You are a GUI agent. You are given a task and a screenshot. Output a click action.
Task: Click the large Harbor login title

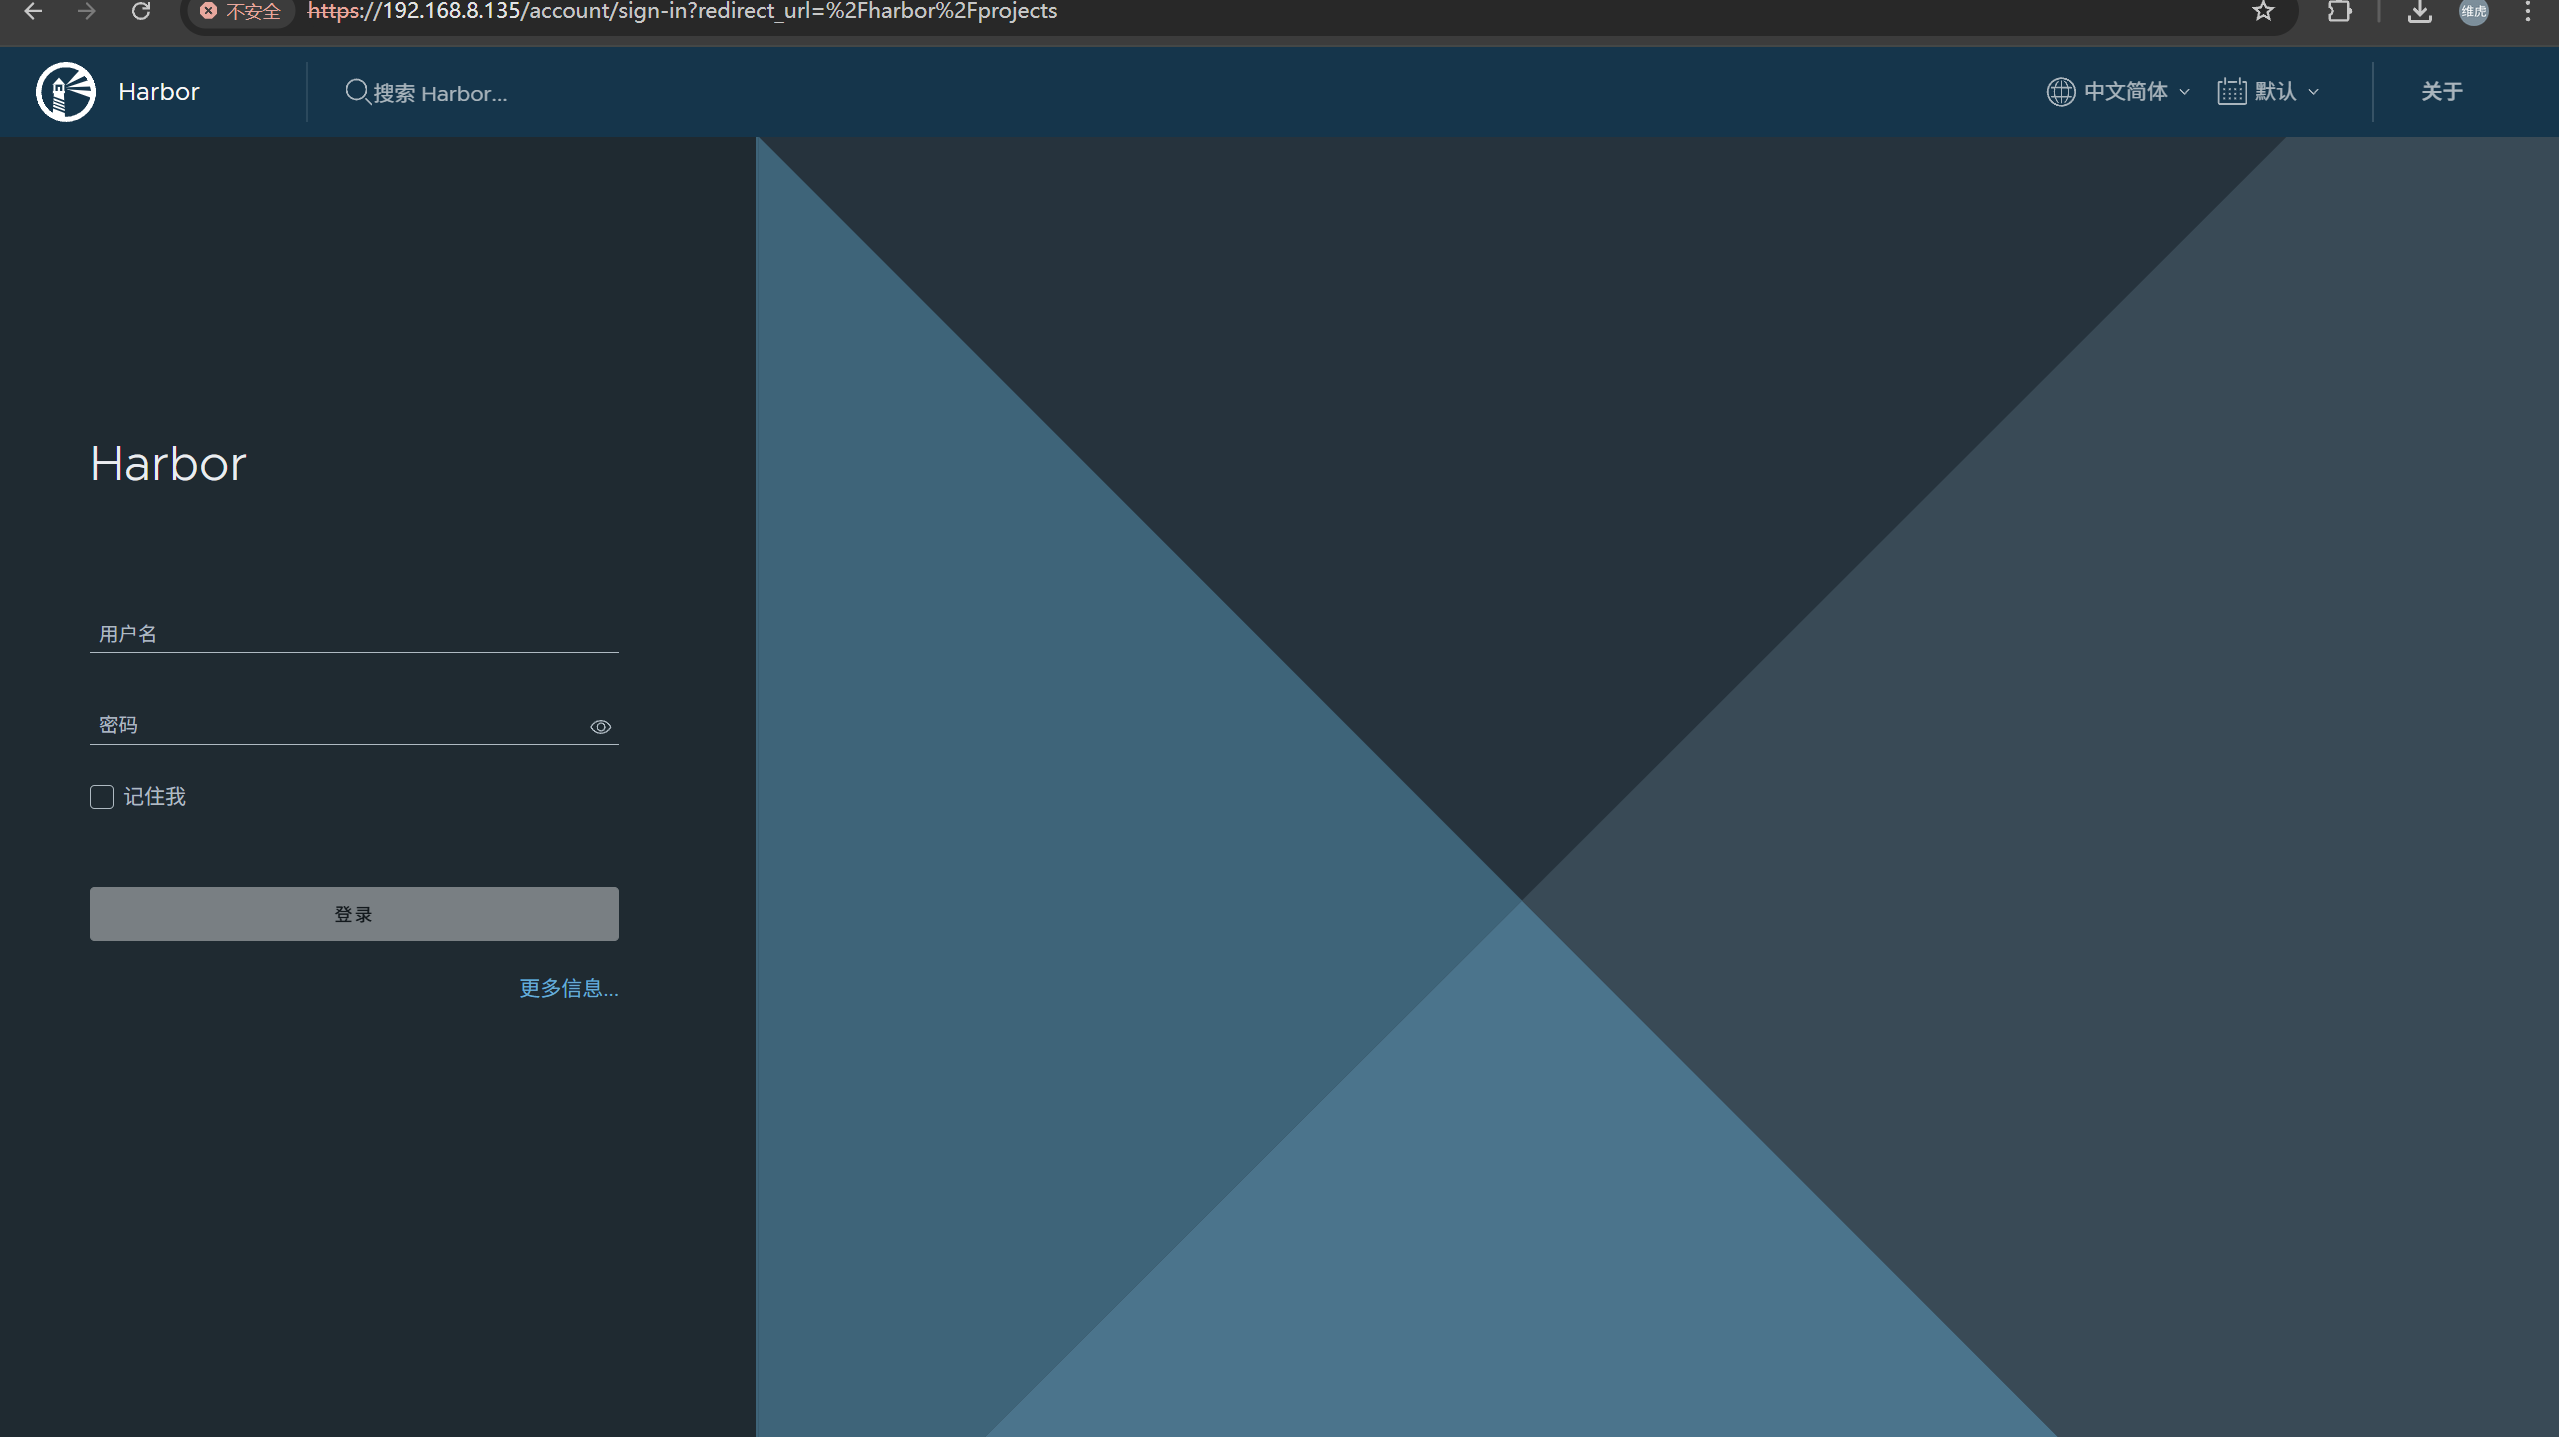(x=168, y=464)
